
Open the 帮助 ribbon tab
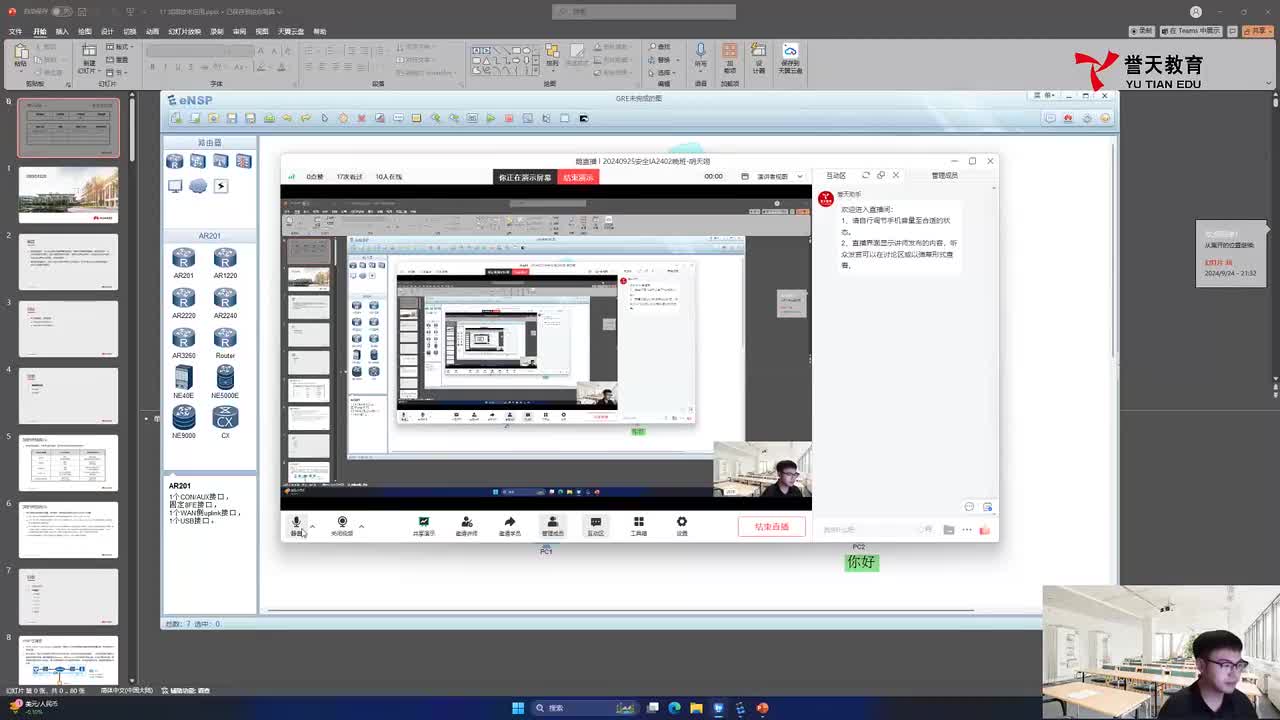[x=320, y=31]
